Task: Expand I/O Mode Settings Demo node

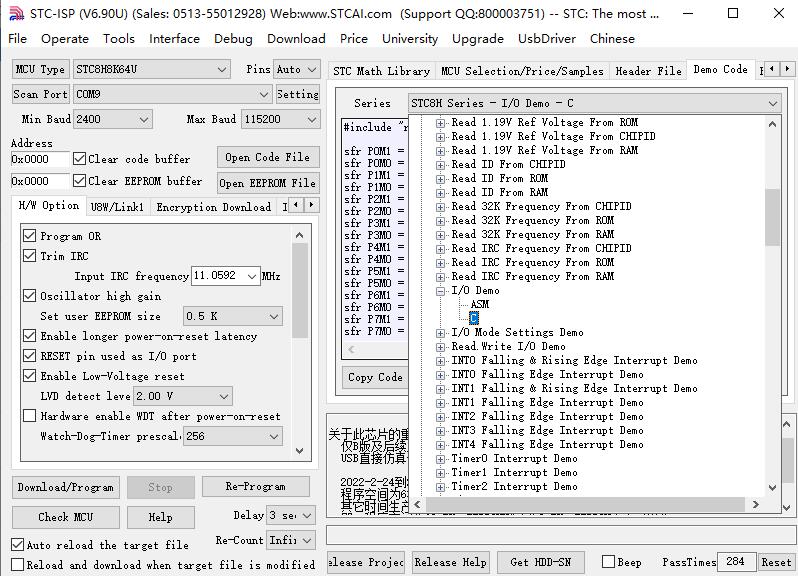Action: tap(440, 333)
